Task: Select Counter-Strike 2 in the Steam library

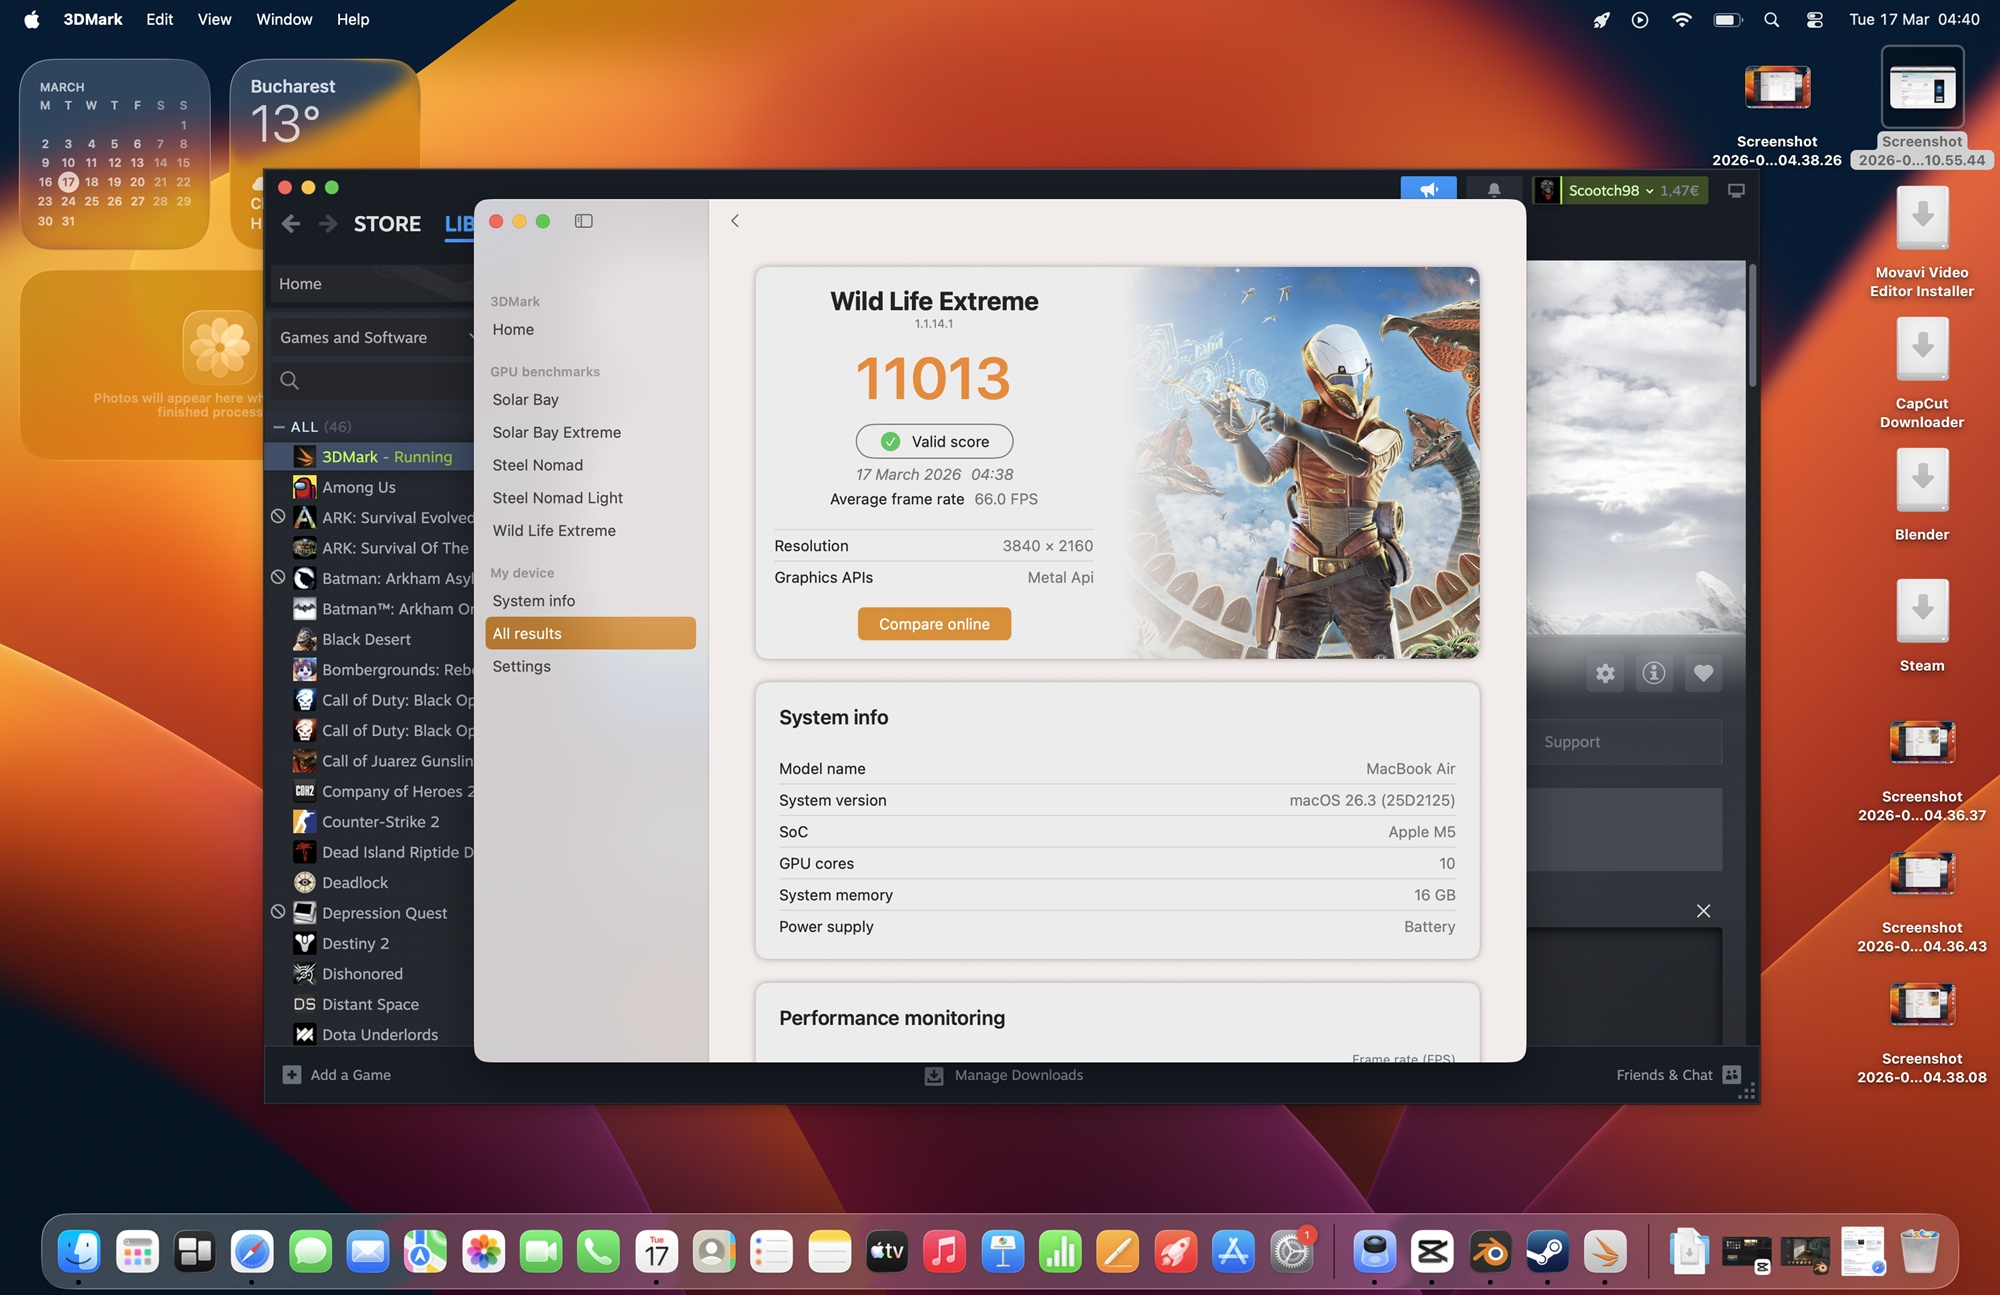Action: (380, 822)
